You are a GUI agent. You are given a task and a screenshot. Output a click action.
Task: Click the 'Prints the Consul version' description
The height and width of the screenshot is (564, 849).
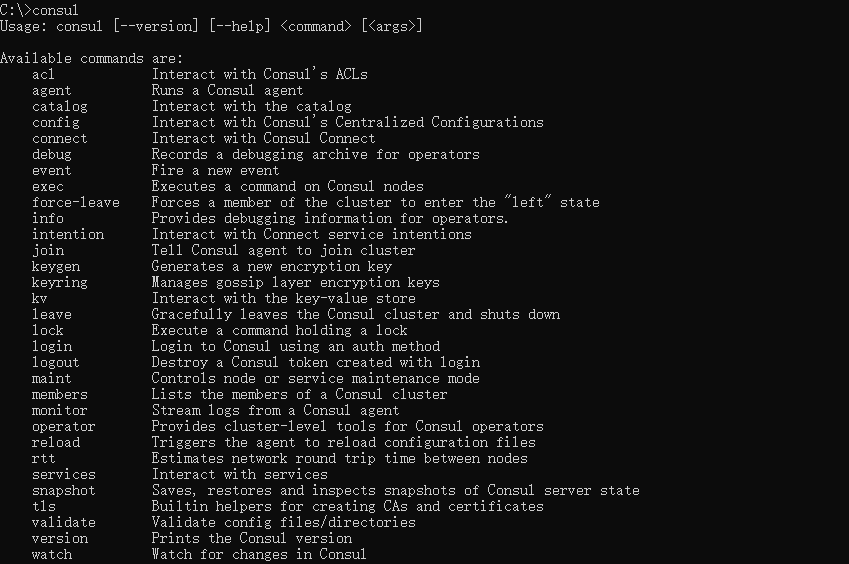click(251, 538)
